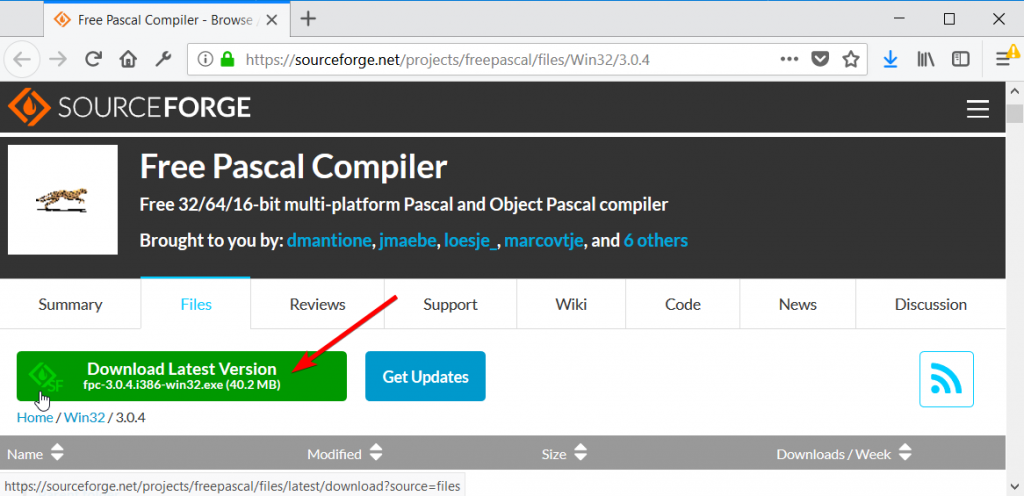
Task: Open developer tools wrench icon
Action: (163, 60)
